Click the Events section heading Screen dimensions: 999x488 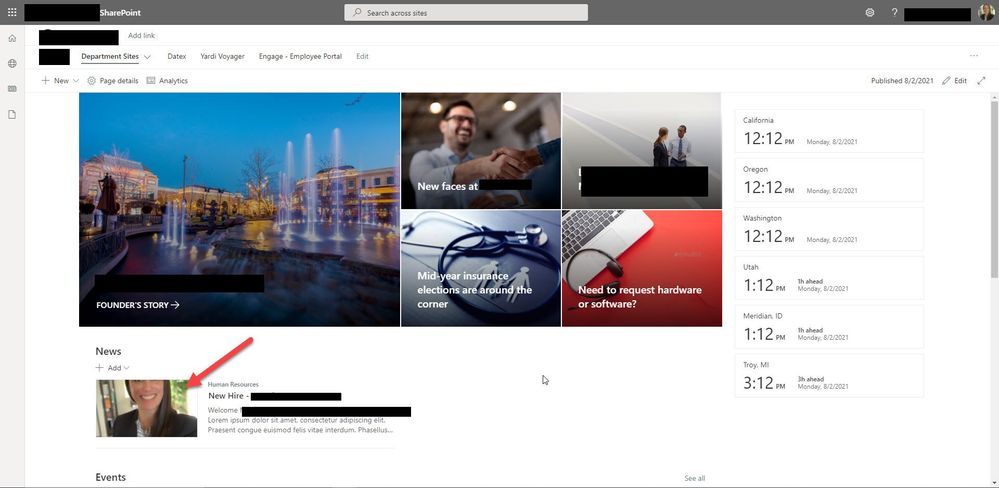(x=111, y=477)
